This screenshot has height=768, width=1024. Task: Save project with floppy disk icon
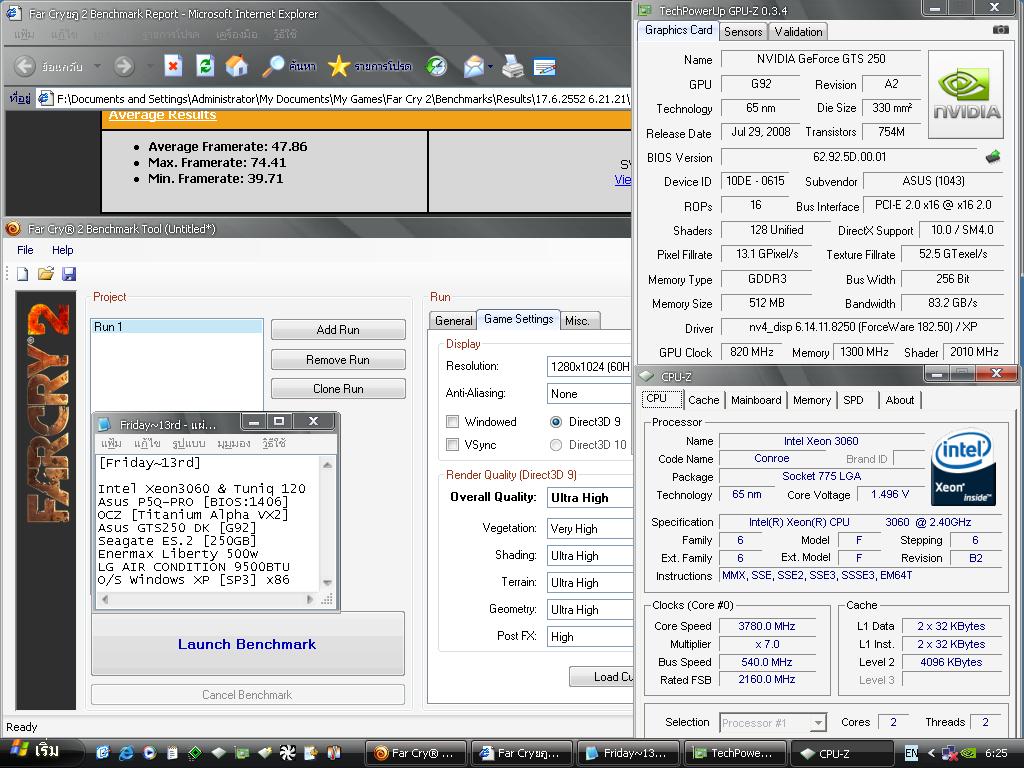[x=69, y=274]
